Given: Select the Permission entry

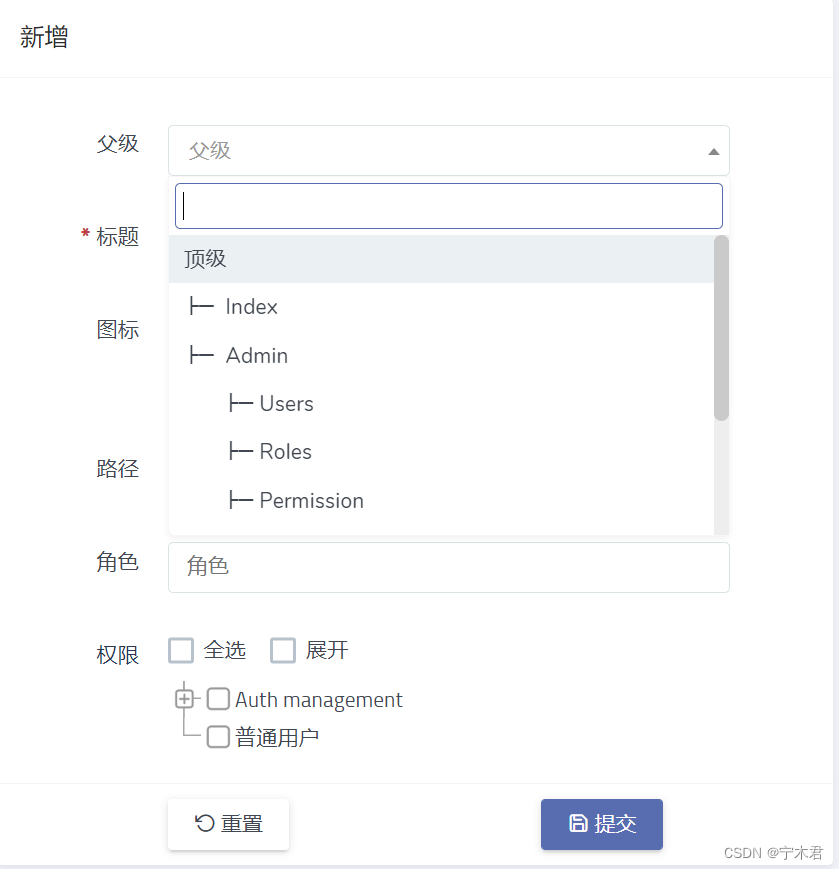Looking at the screenshot, I should [x=310, y=500].
